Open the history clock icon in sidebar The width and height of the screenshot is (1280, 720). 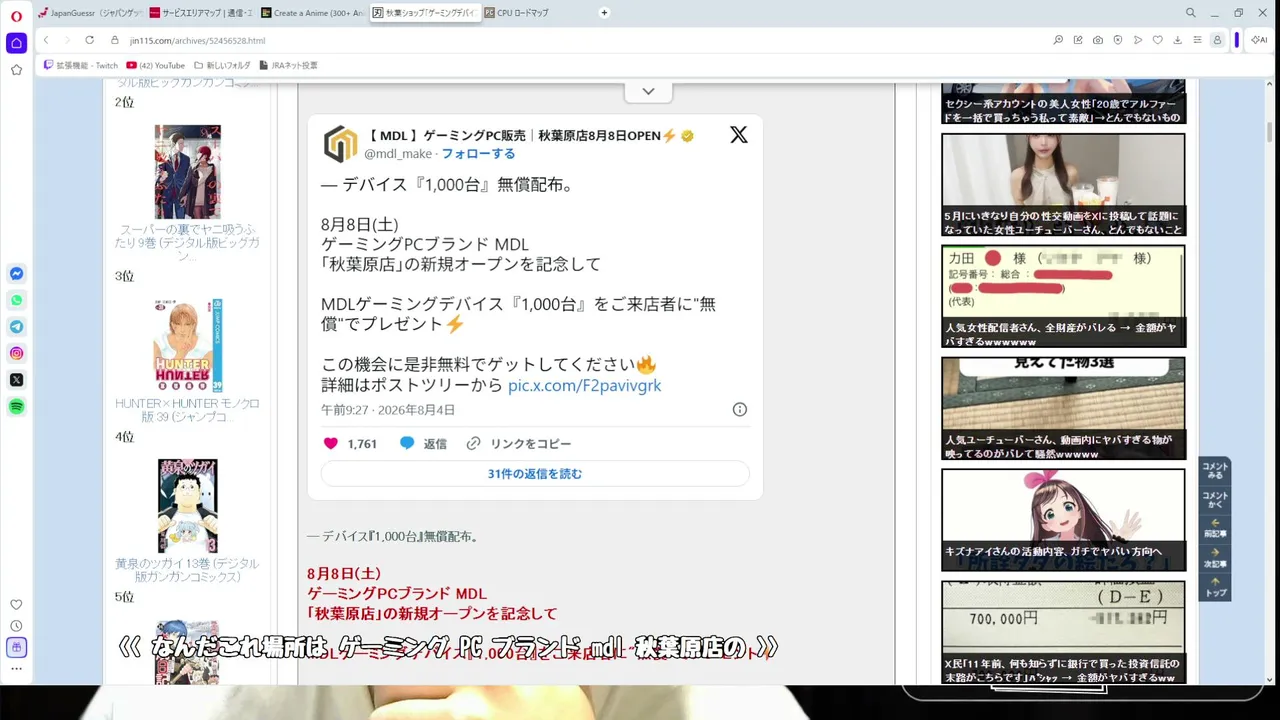point(16,626)
